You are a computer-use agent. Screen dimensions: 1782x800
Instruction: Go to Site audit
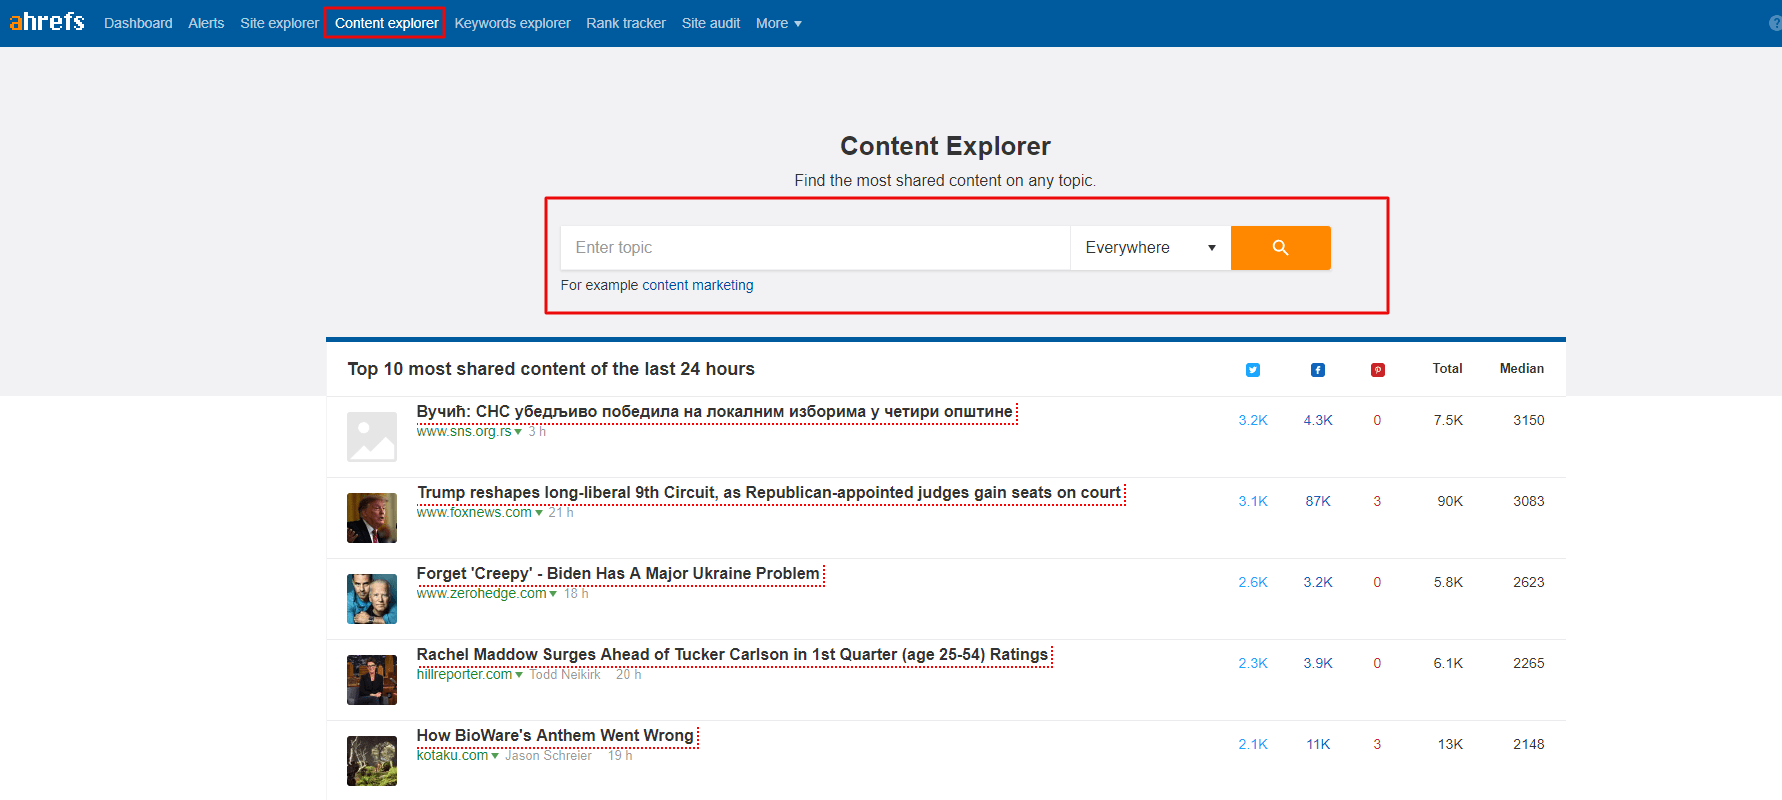coord(711,23)
